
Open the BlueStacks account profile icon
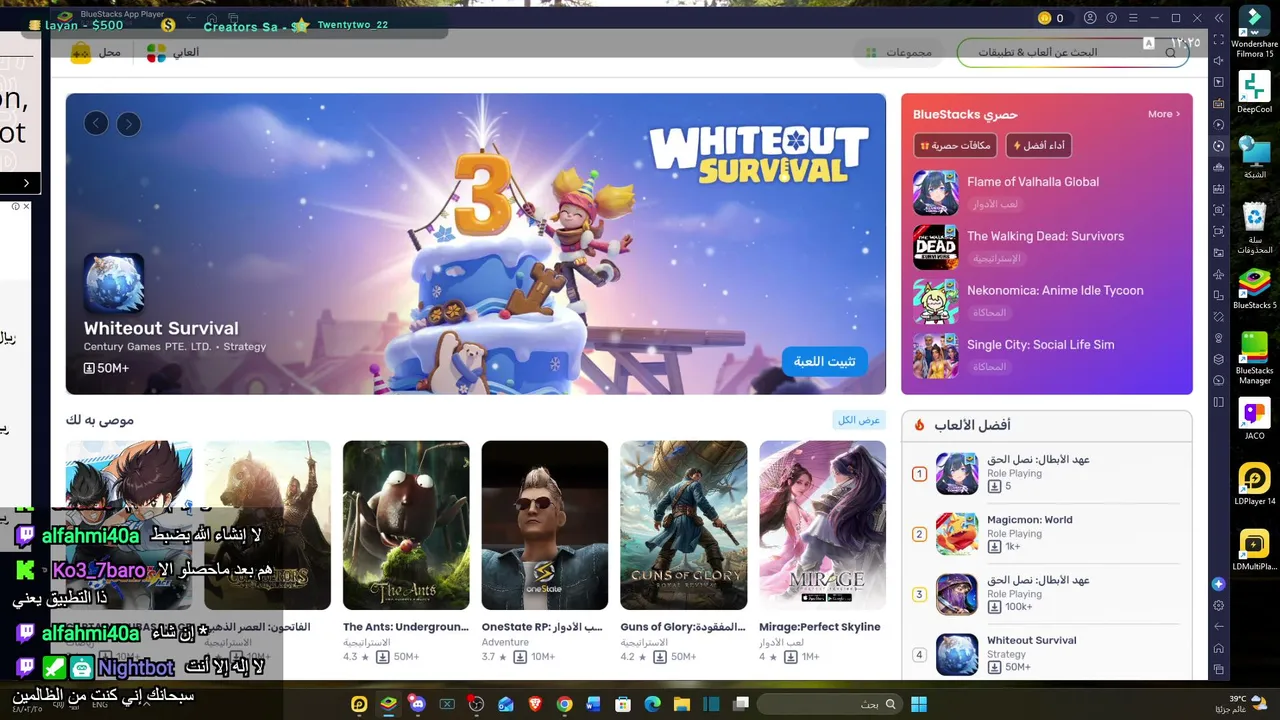point(1090,18)
